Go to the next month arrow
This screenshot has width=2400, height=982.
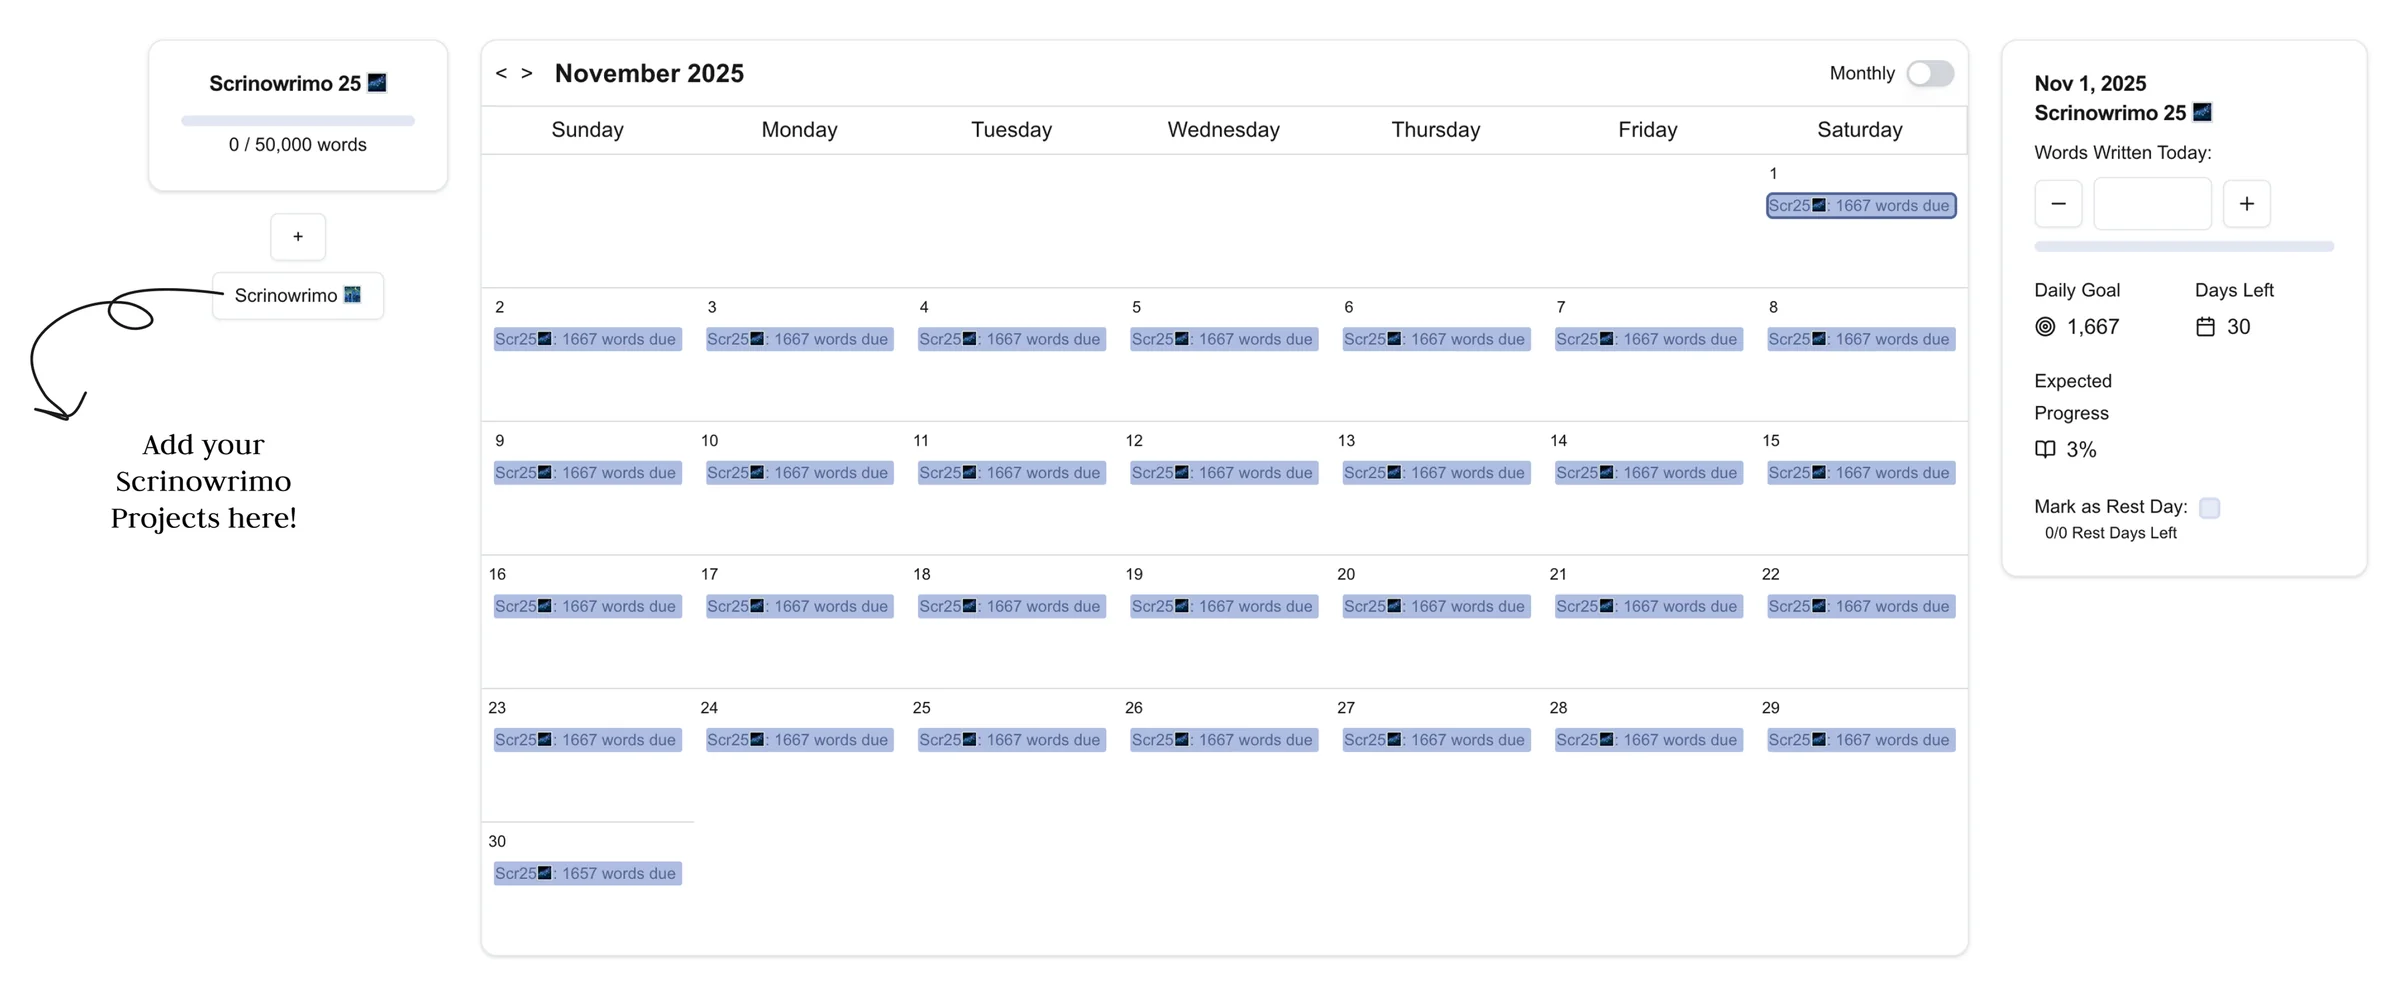point(527,73)
